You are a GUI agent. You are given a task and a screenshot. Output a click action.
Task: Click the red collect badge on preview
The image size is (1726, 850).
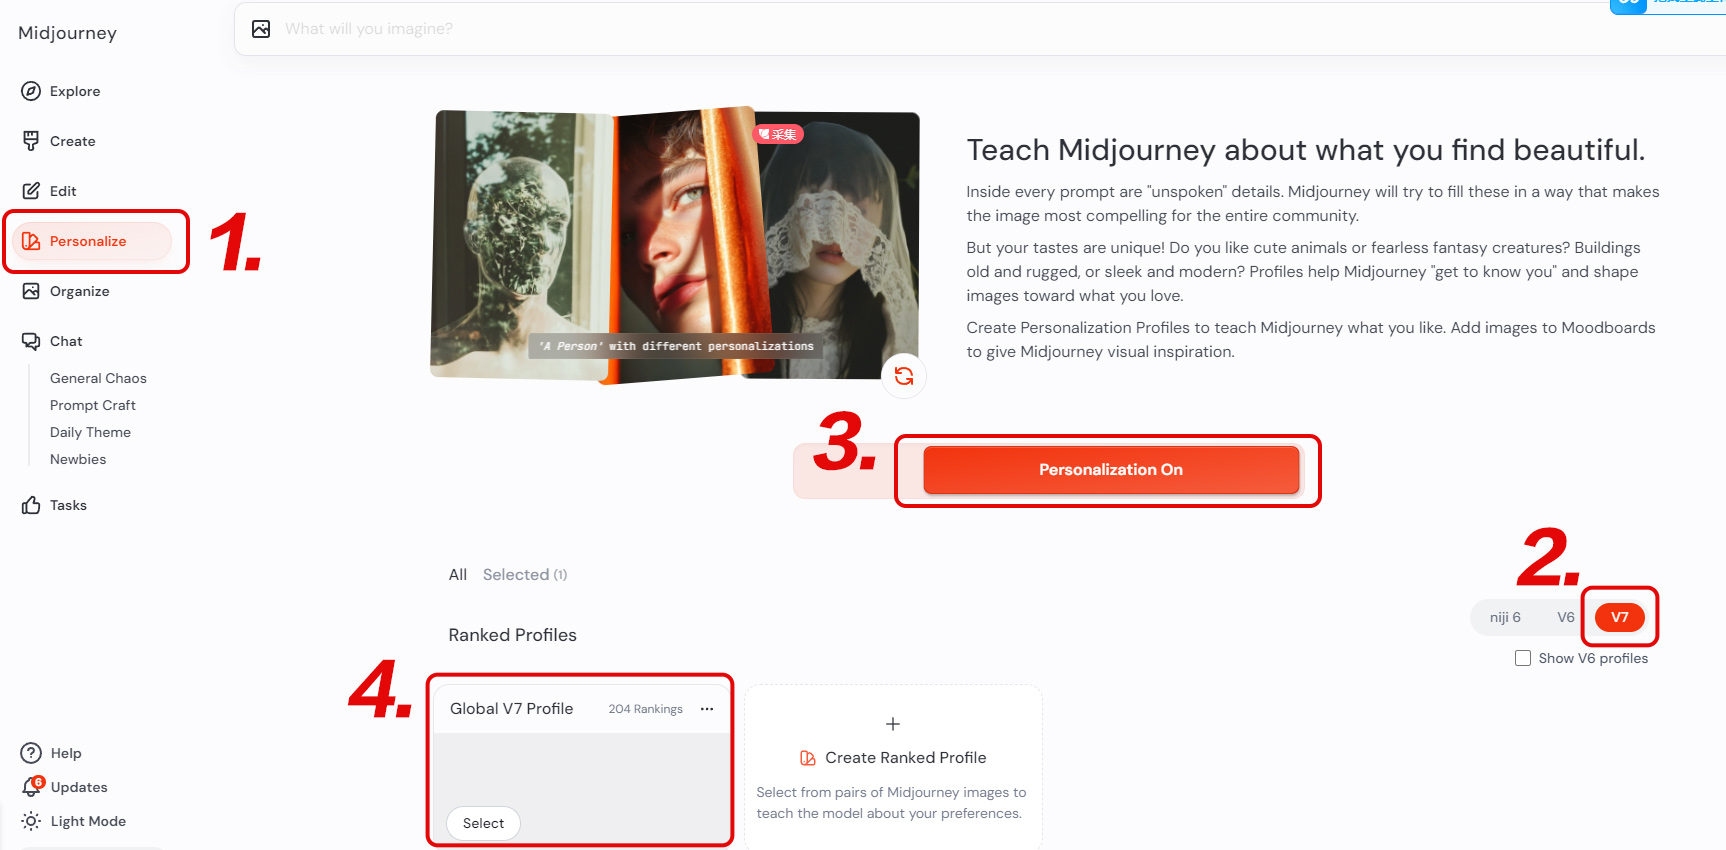[x=778, y=134]
